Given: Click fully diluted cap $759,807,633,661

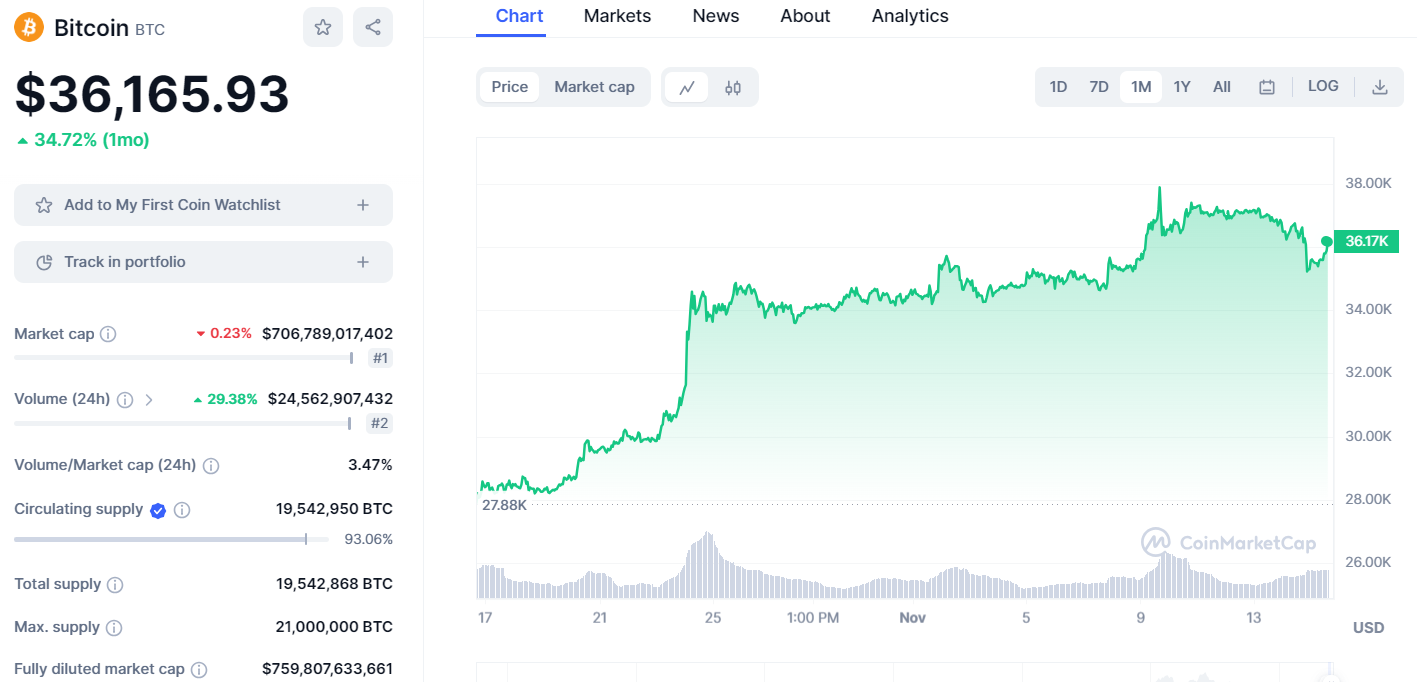Looking at the screenshot, I should click(327, 669).
